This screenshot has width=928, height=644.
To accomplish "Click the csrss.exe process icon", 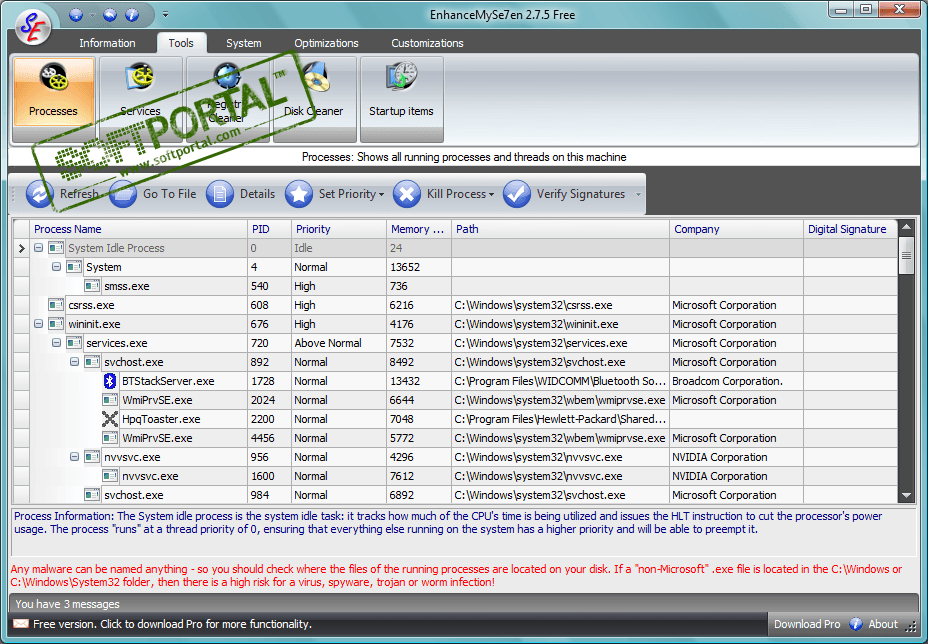I will pyautogui.click(x=56, y=305).
